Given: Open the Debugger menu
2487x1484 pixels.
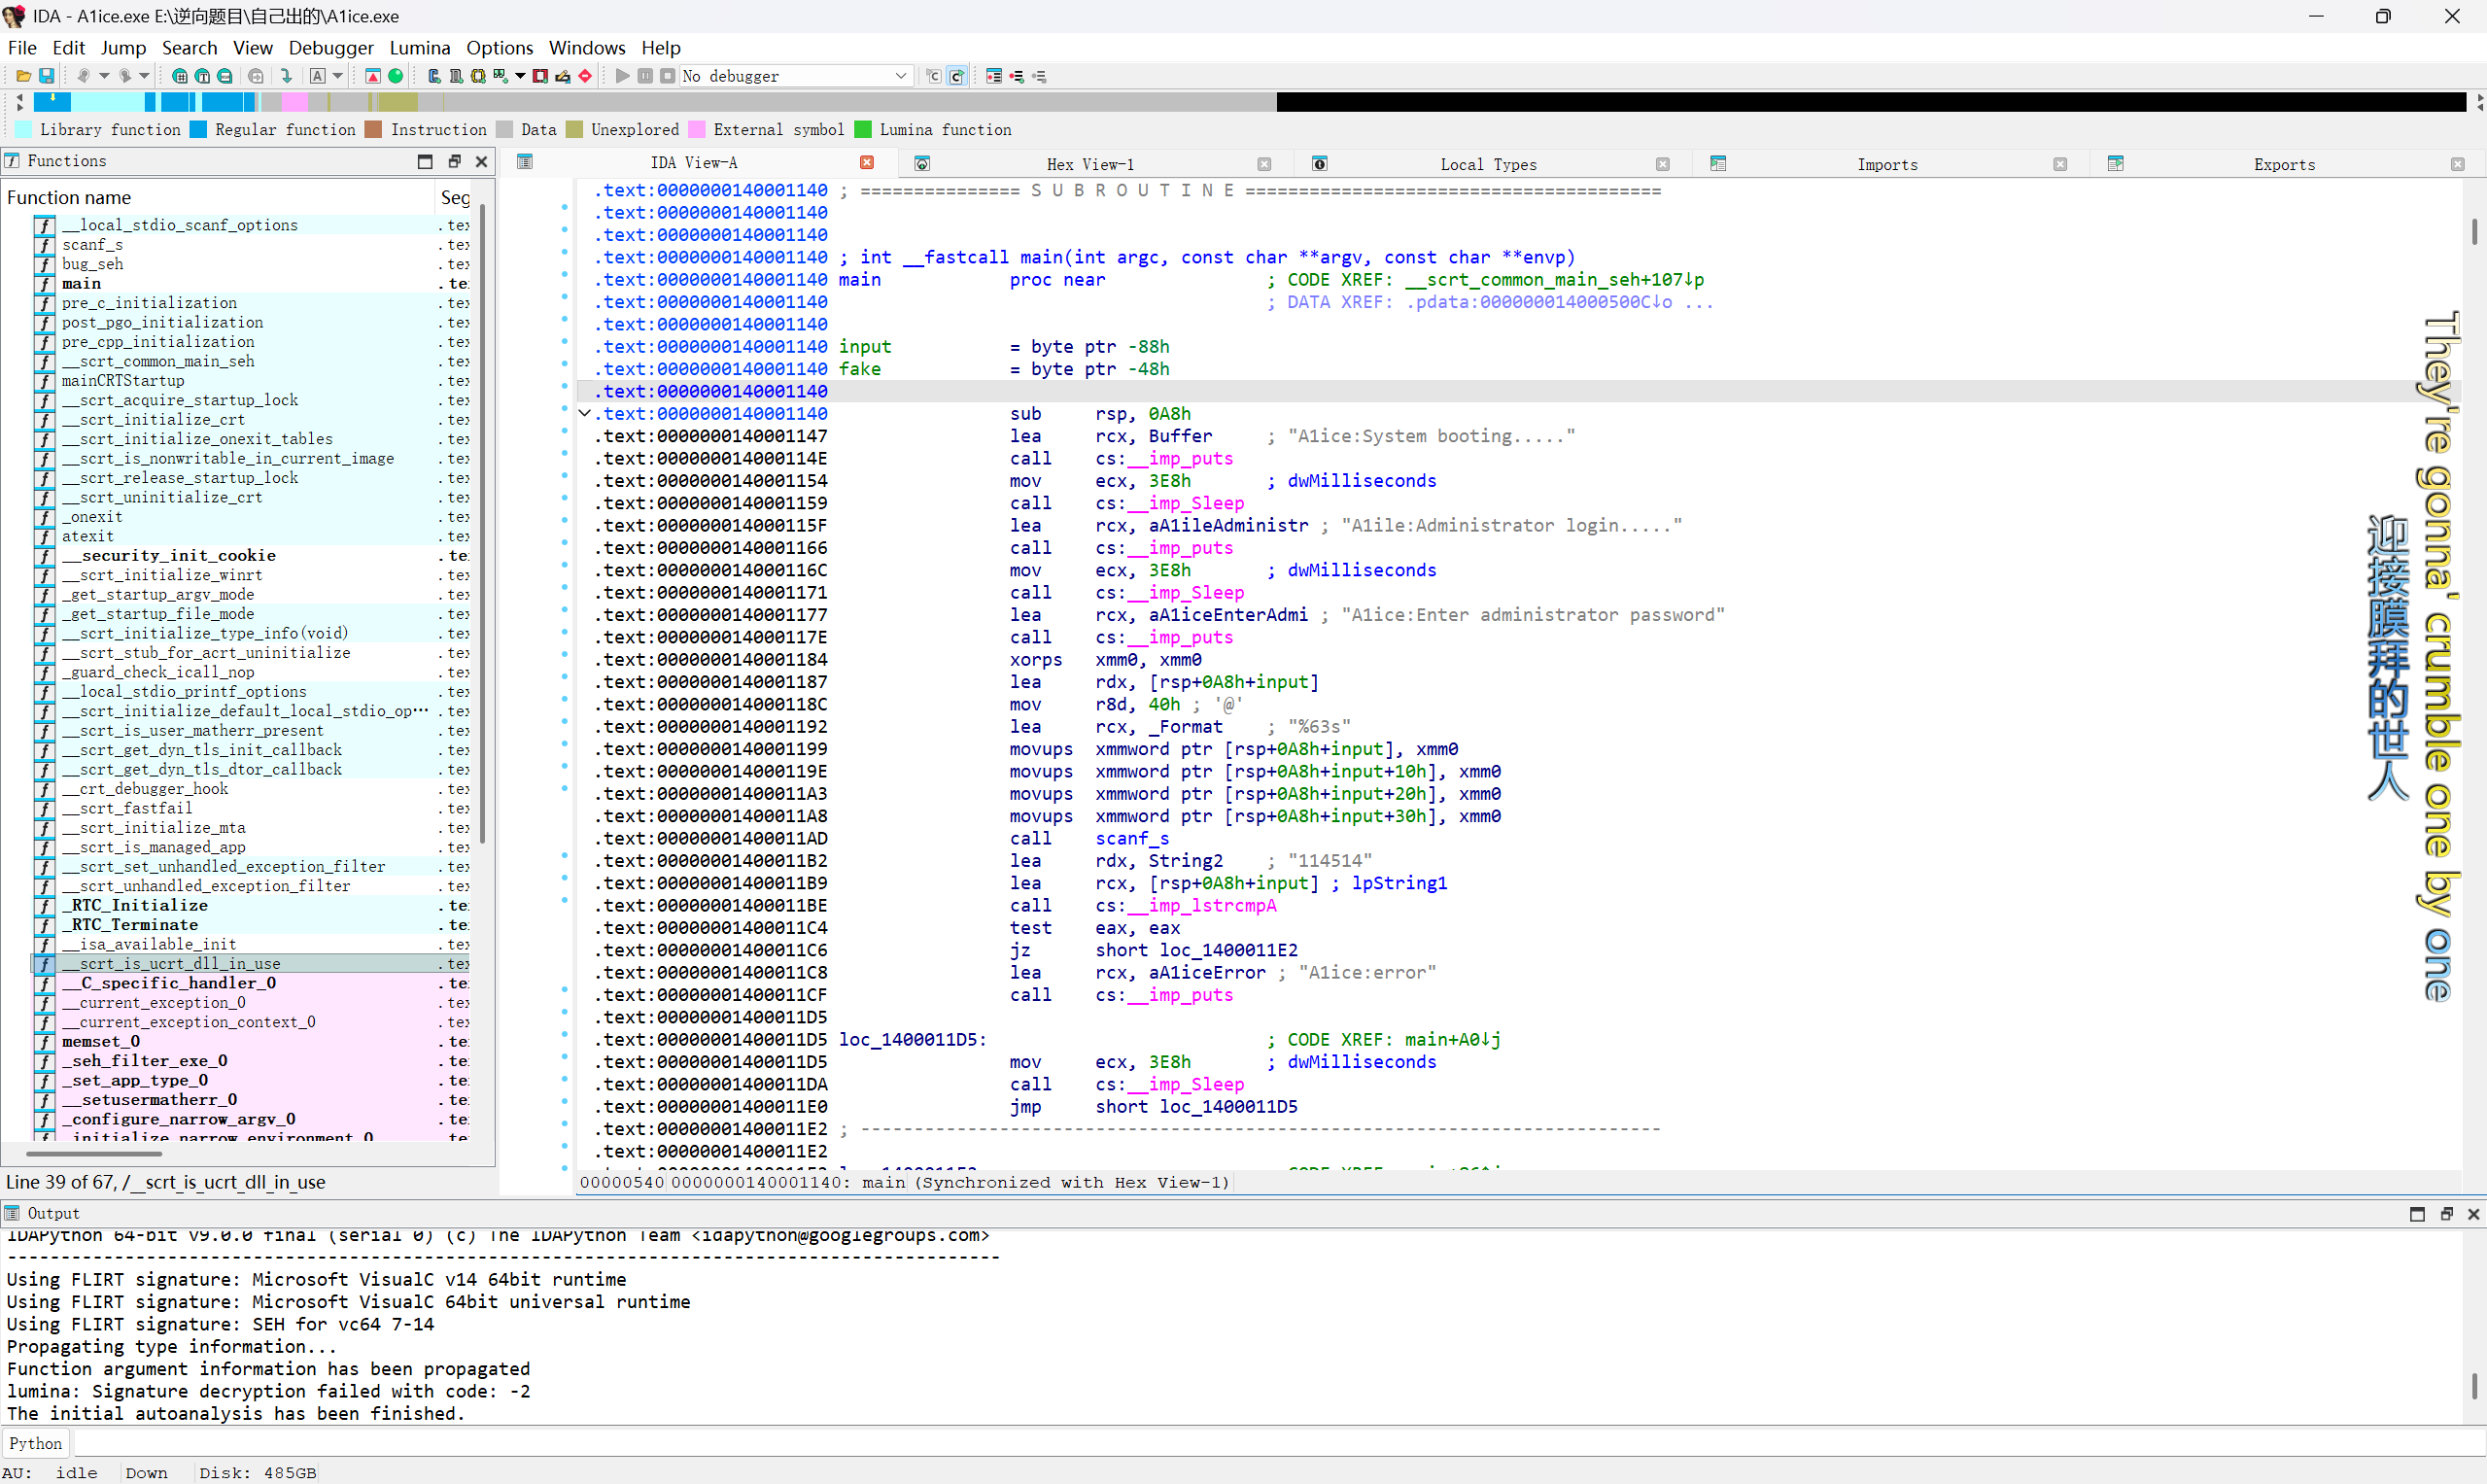Looking at the screenshot, I should (330, 47).
